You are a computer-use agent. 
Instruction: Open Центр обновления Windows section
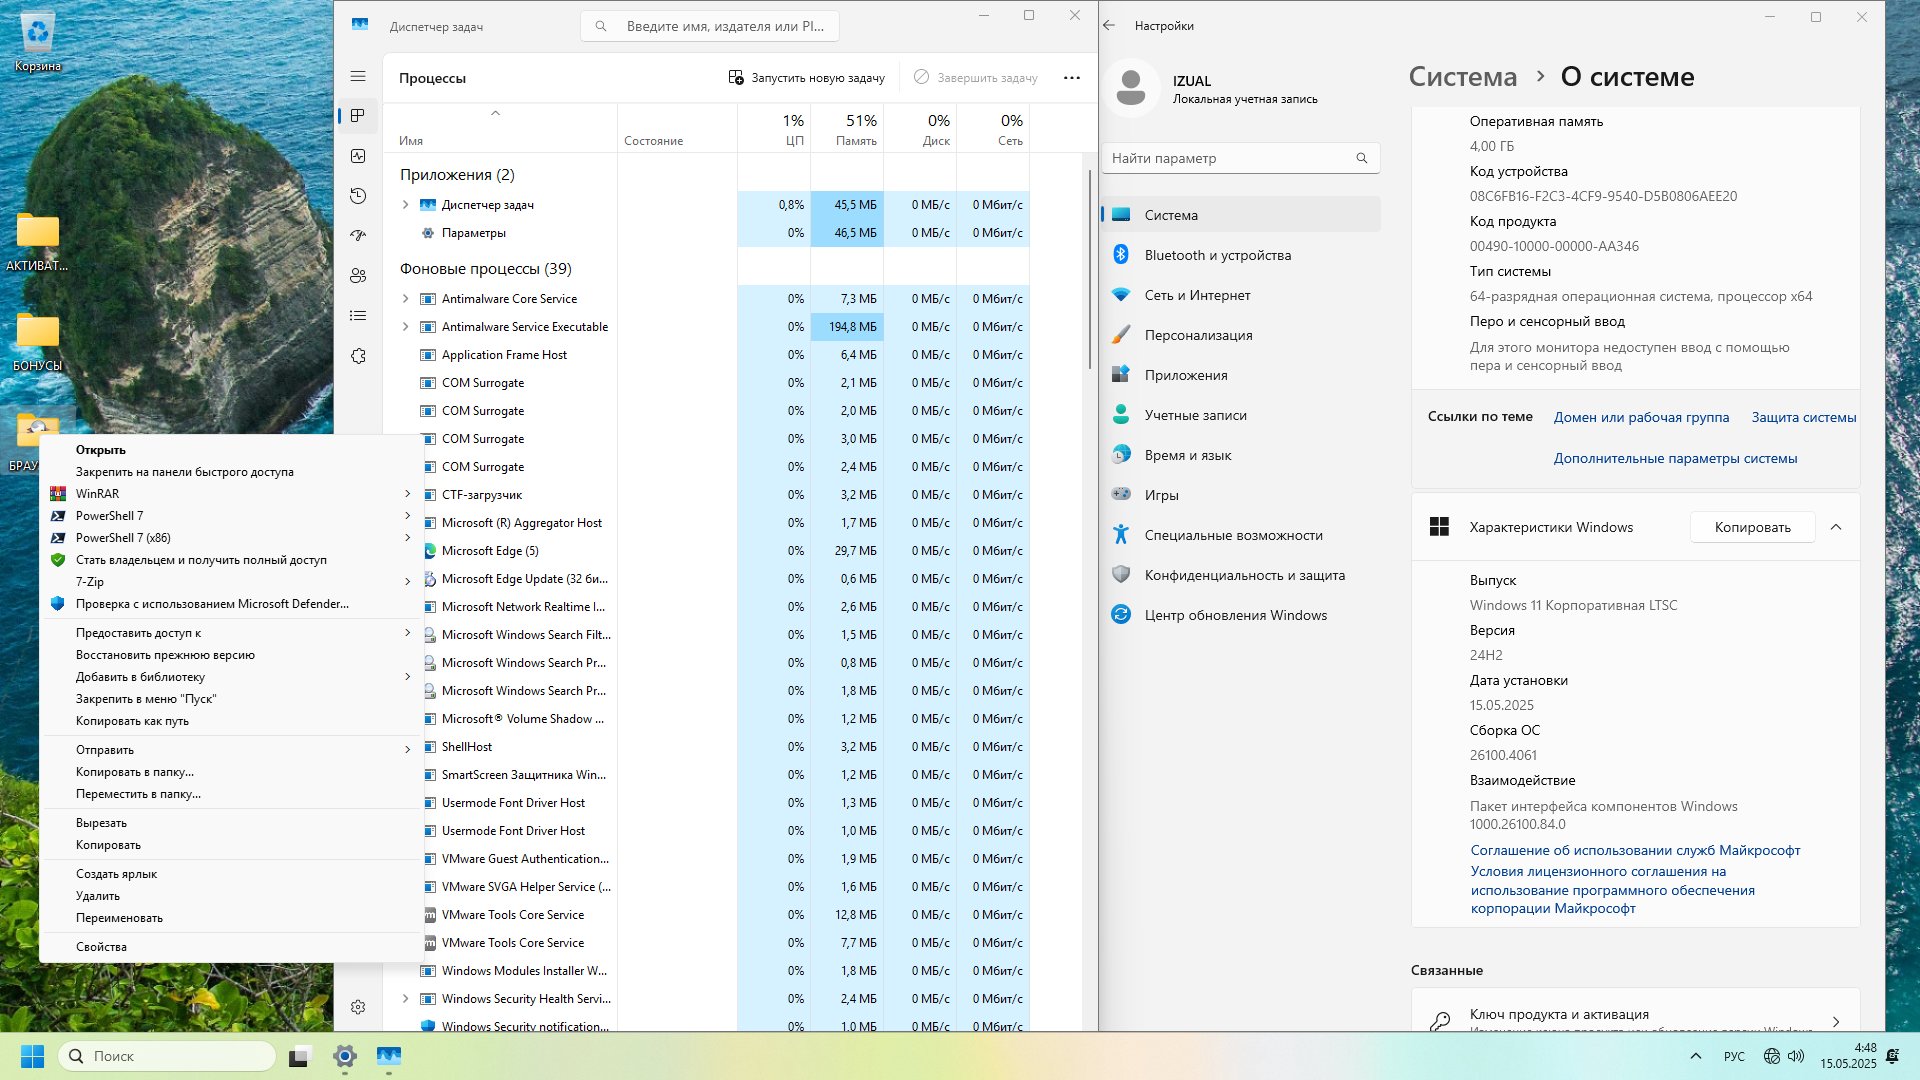1241,615
